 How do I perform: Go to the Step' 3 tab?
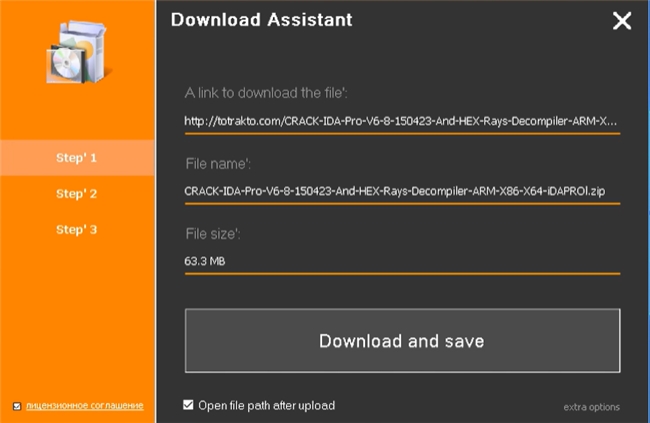(77, 230)
